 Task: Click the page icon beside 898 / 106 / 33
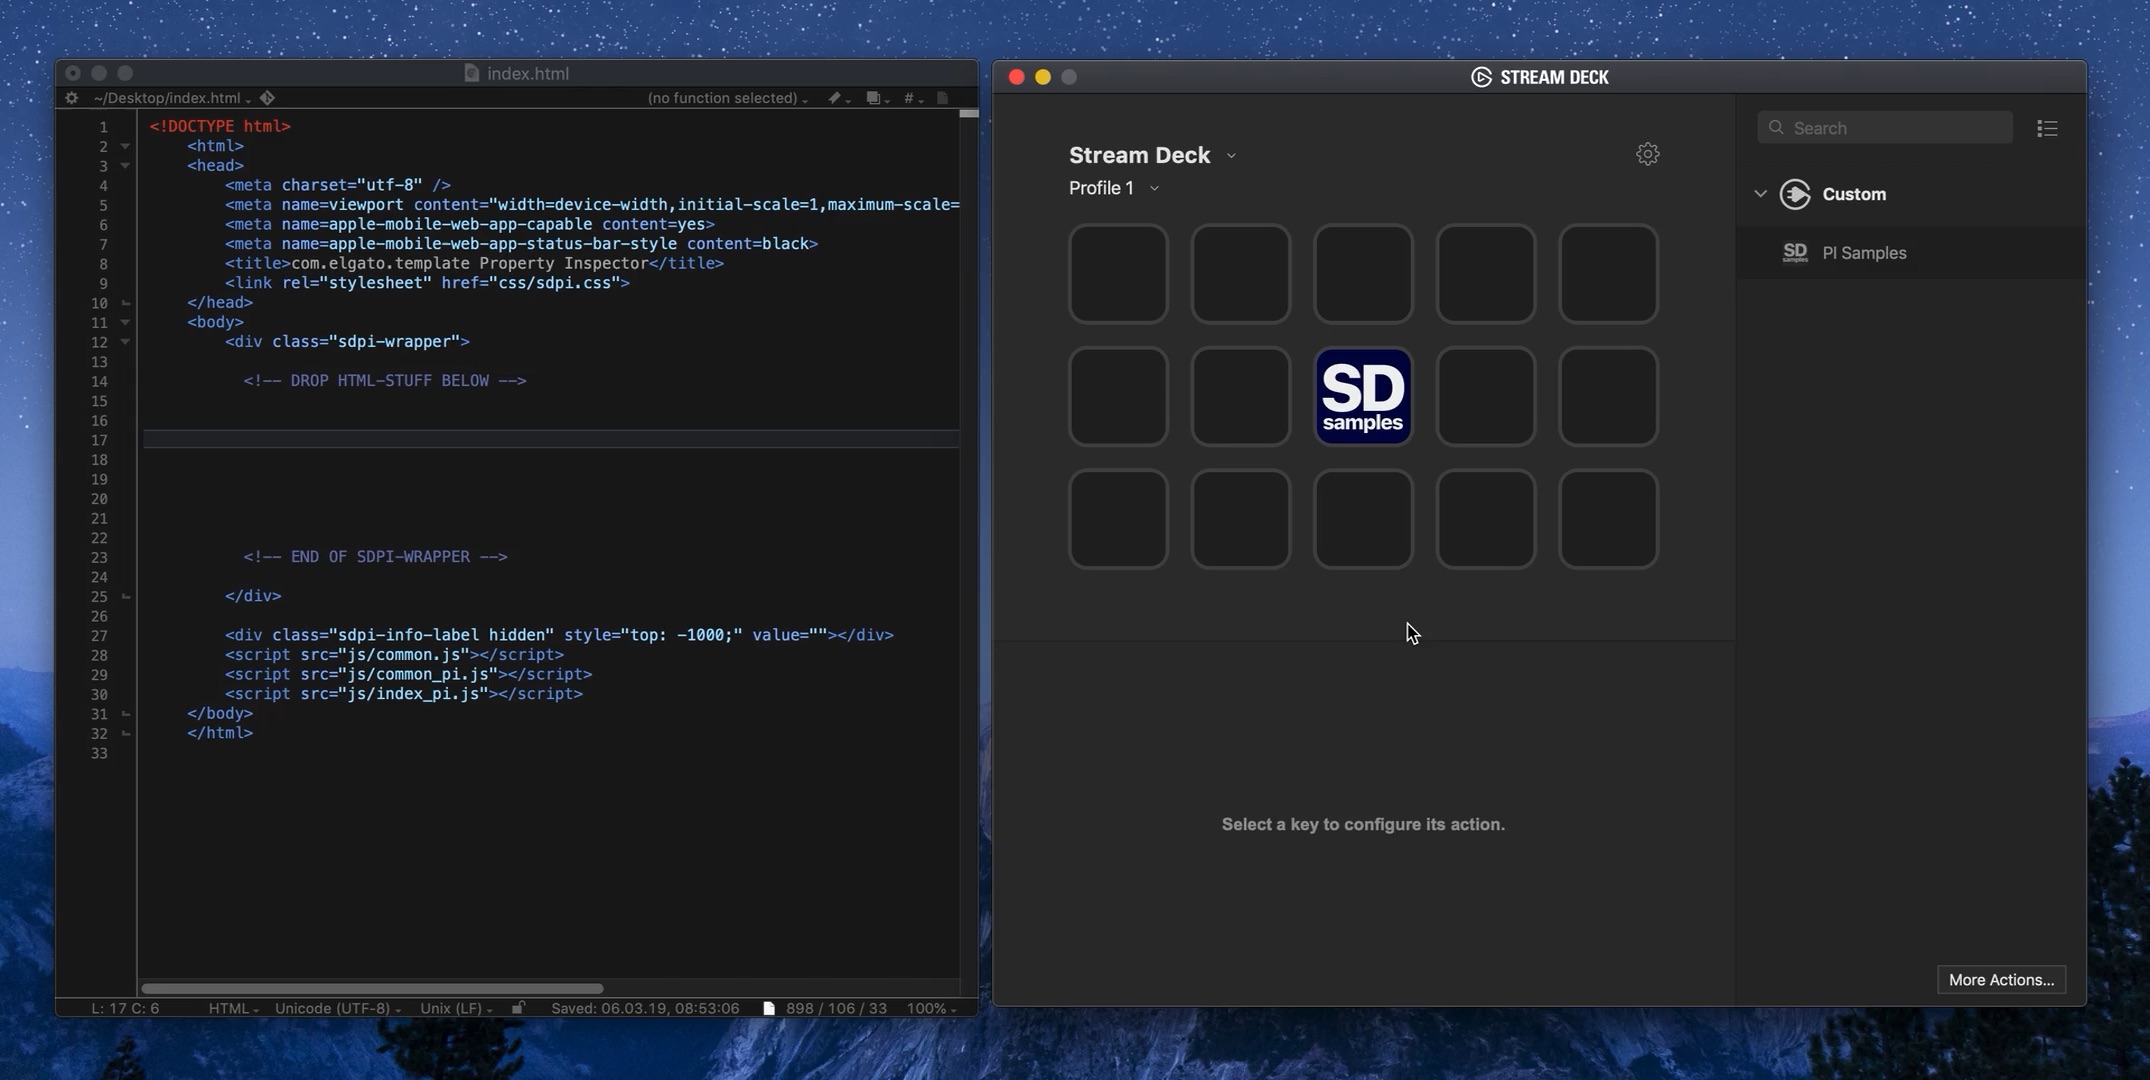pyautogui.click(x=768, y=1008)
